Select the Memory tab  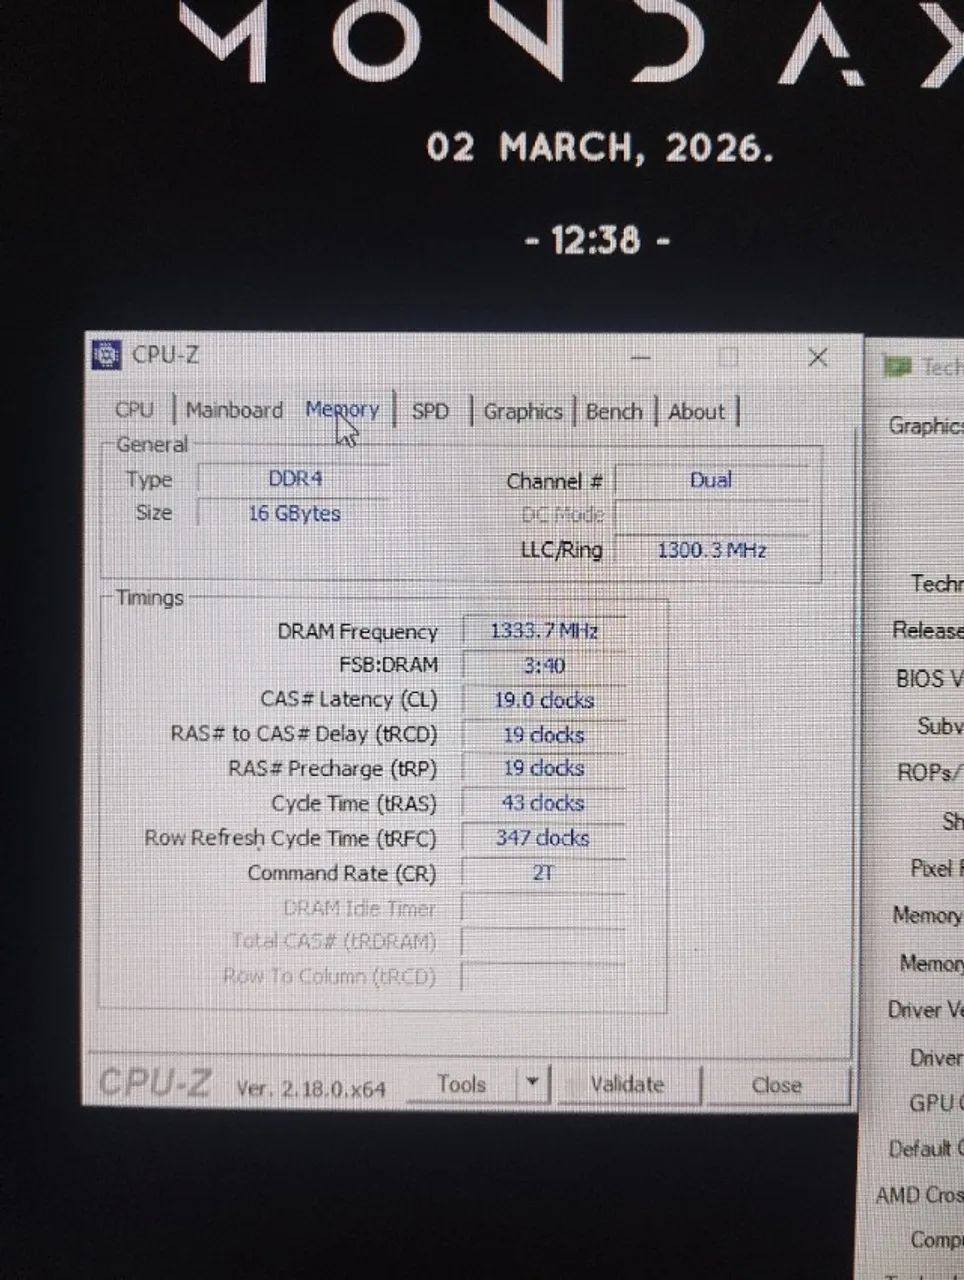click(342, 410)
